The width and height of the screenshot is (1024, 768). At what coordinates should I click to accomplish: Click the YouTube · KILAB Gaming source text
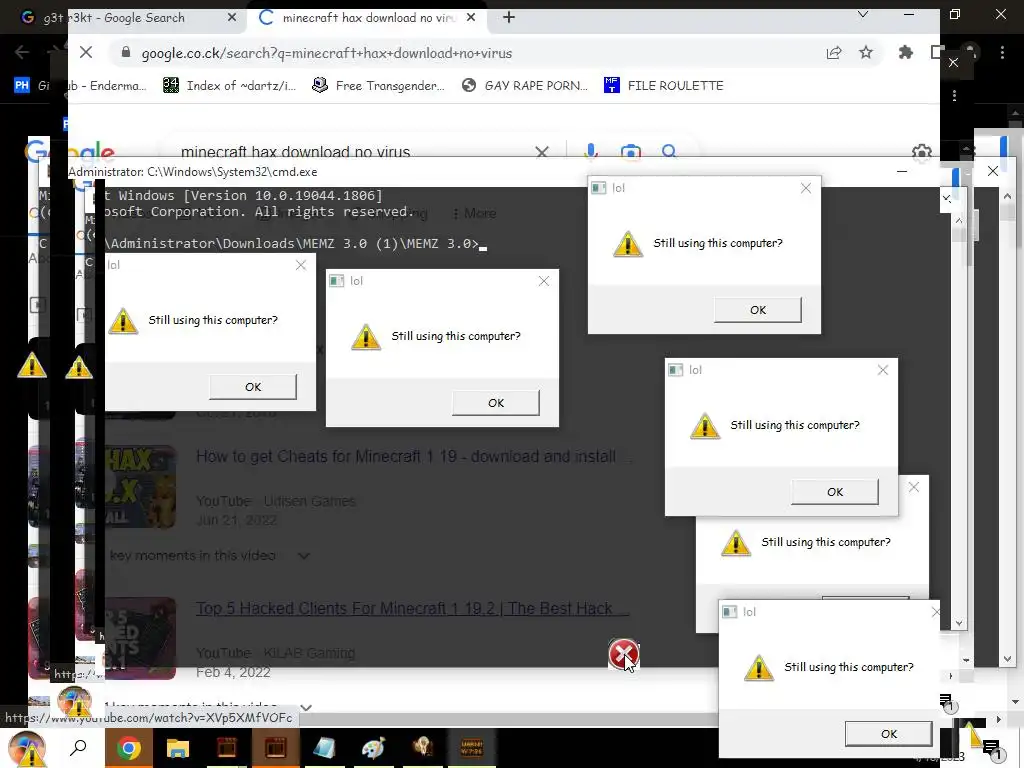pos(276,653)
